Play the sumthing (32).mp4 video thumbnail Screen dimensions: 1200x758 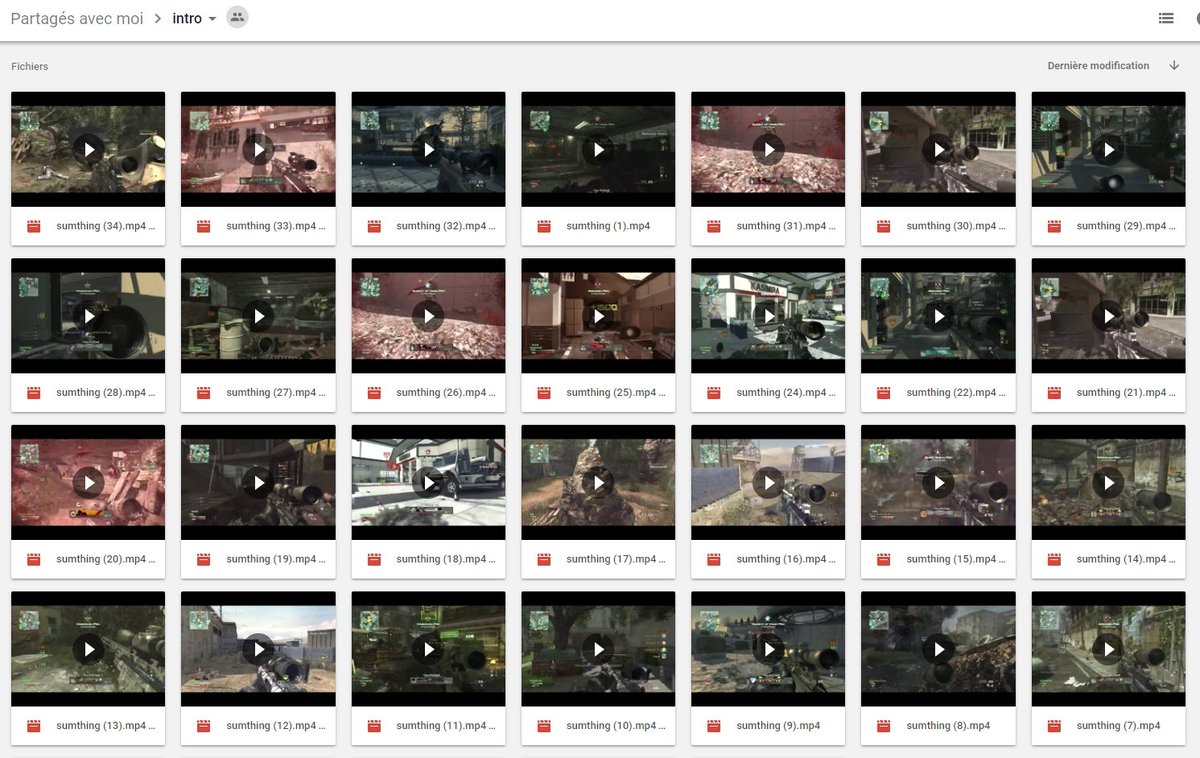(428, 149)
